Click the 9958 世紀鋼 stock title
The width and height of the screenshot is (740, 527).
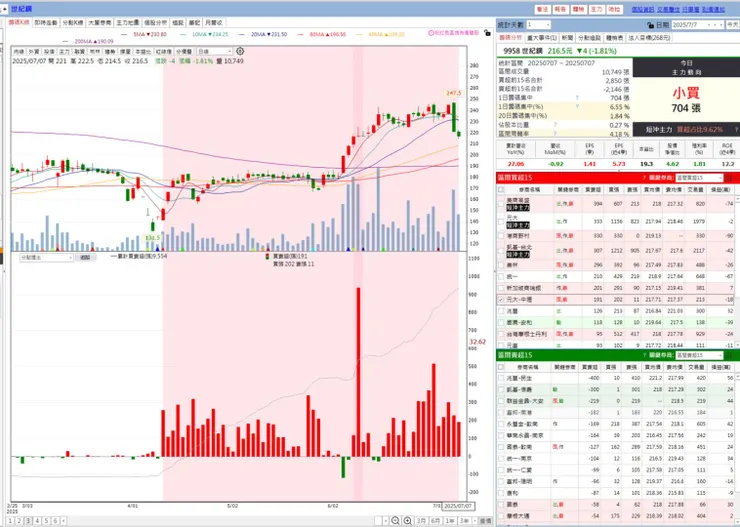point(523,50)
